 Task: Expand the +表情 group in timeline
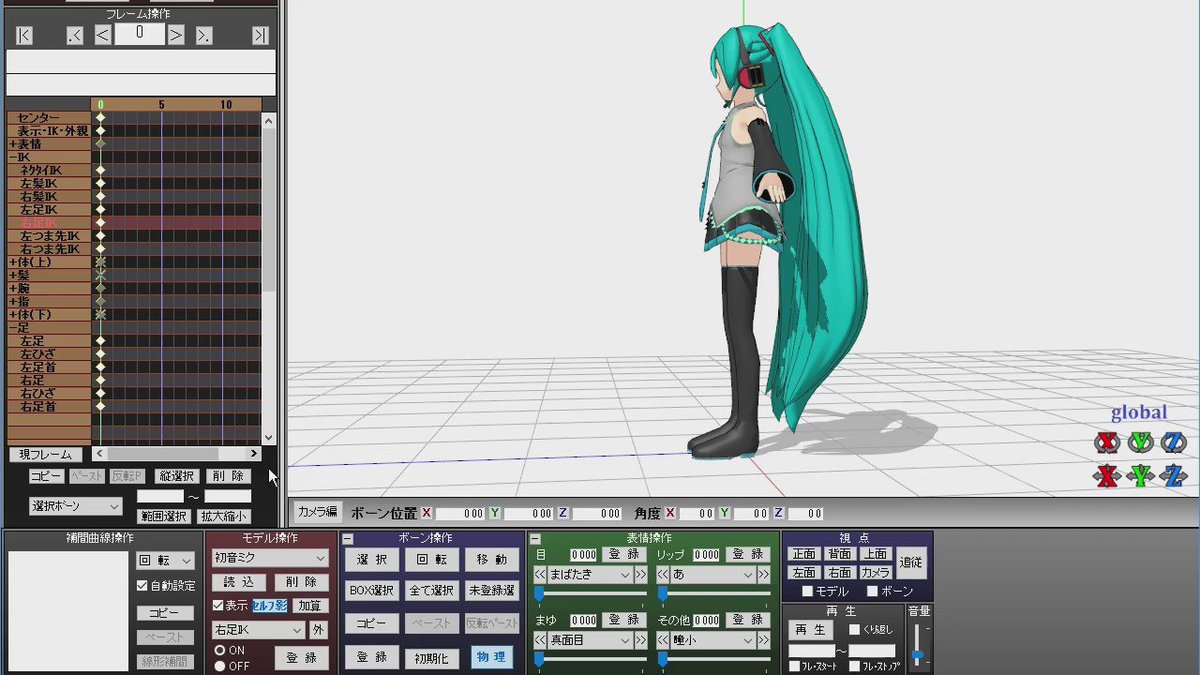[13, 144]
